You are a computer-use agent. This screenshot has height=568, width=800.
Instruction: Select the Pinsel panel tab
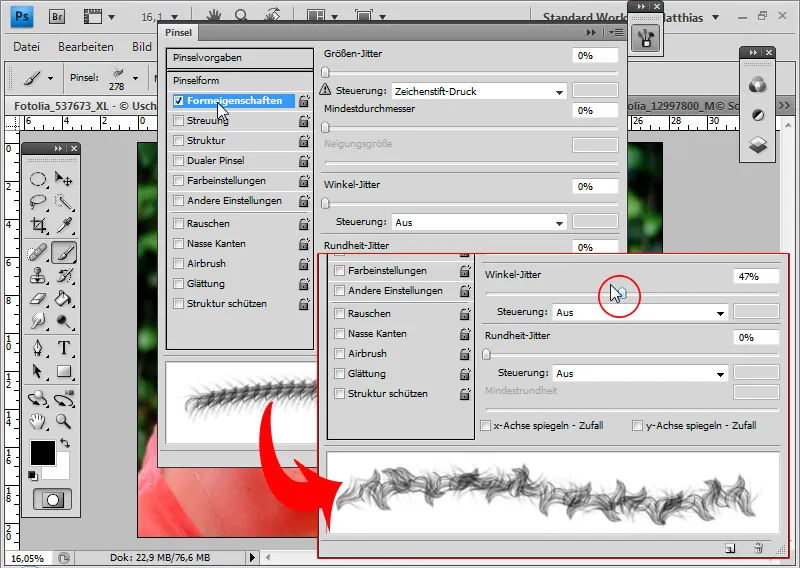point(179,33)
